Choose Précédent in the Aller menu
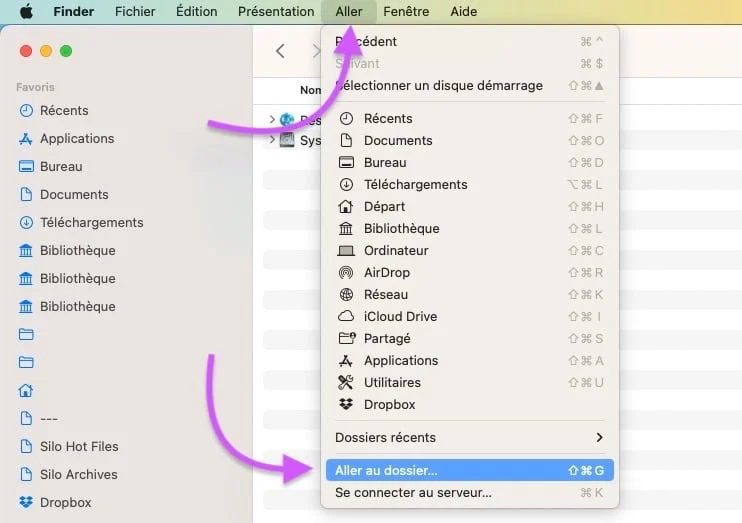The width and height of the screenshot is (742, 523). [x=469, y=42]
